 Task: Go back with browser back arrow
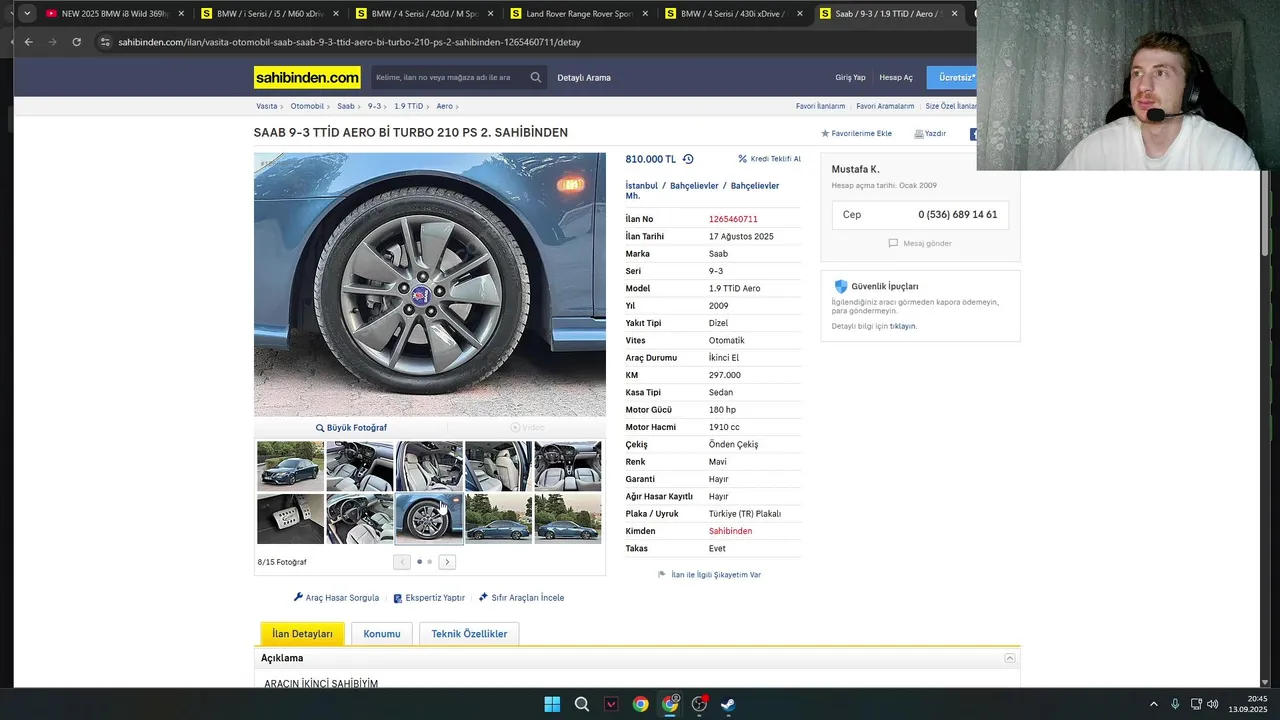click(x=28, y=42)
